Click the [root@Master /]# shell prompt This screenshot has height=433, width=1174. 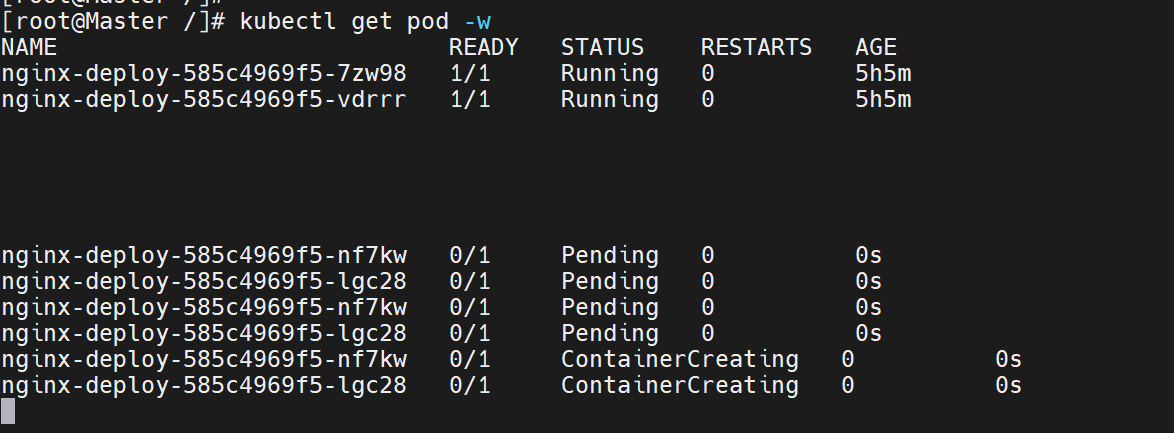click(113, 21)
